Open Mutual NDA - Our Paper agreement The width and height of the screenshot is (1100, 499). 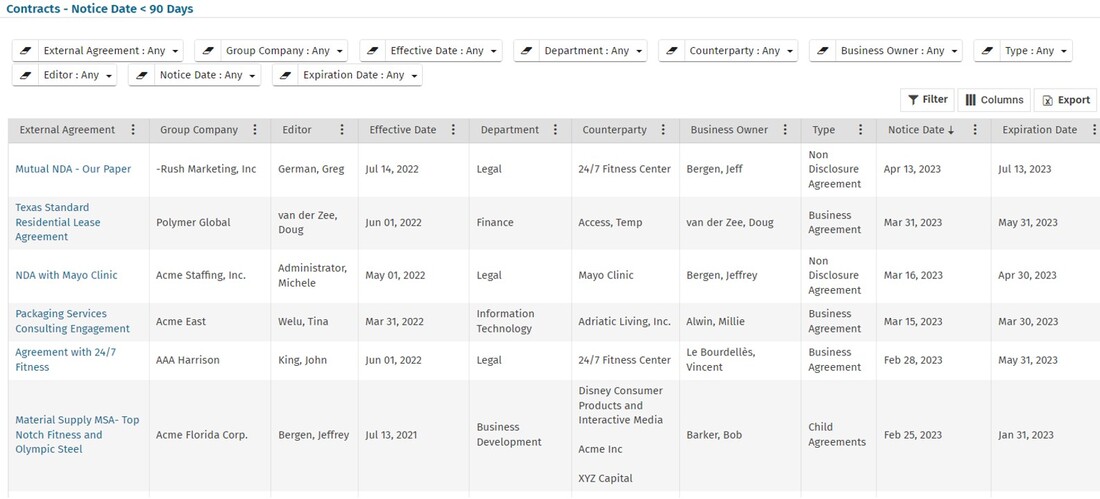[73, 169]
